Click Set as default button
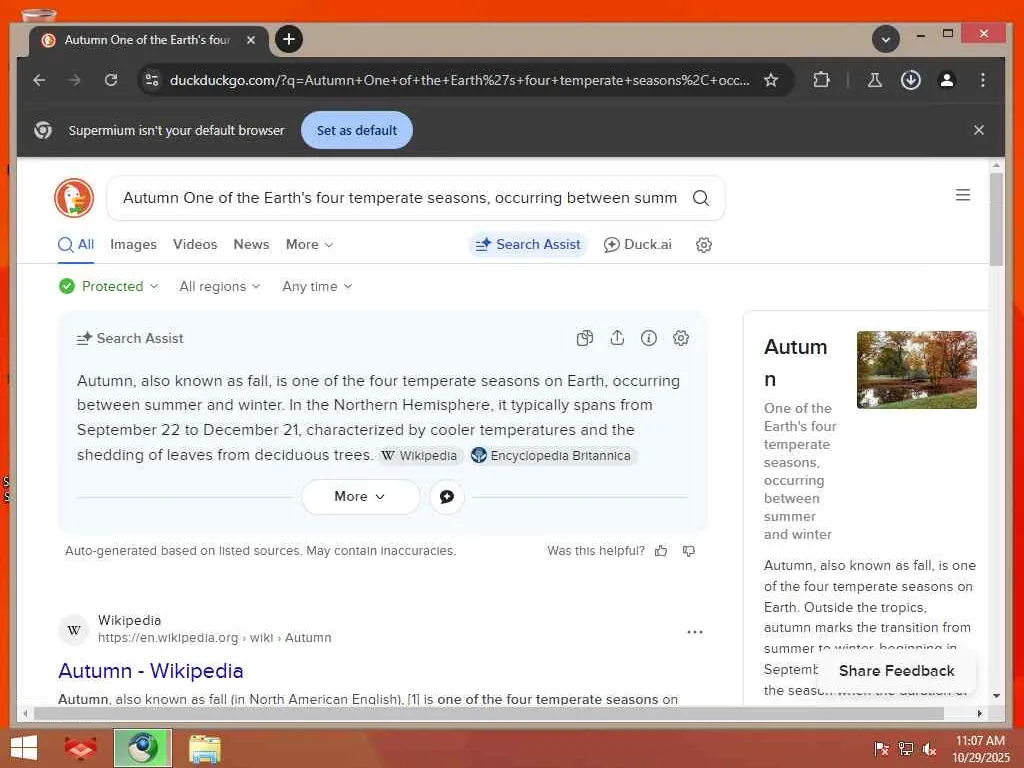 coord(357,130)
